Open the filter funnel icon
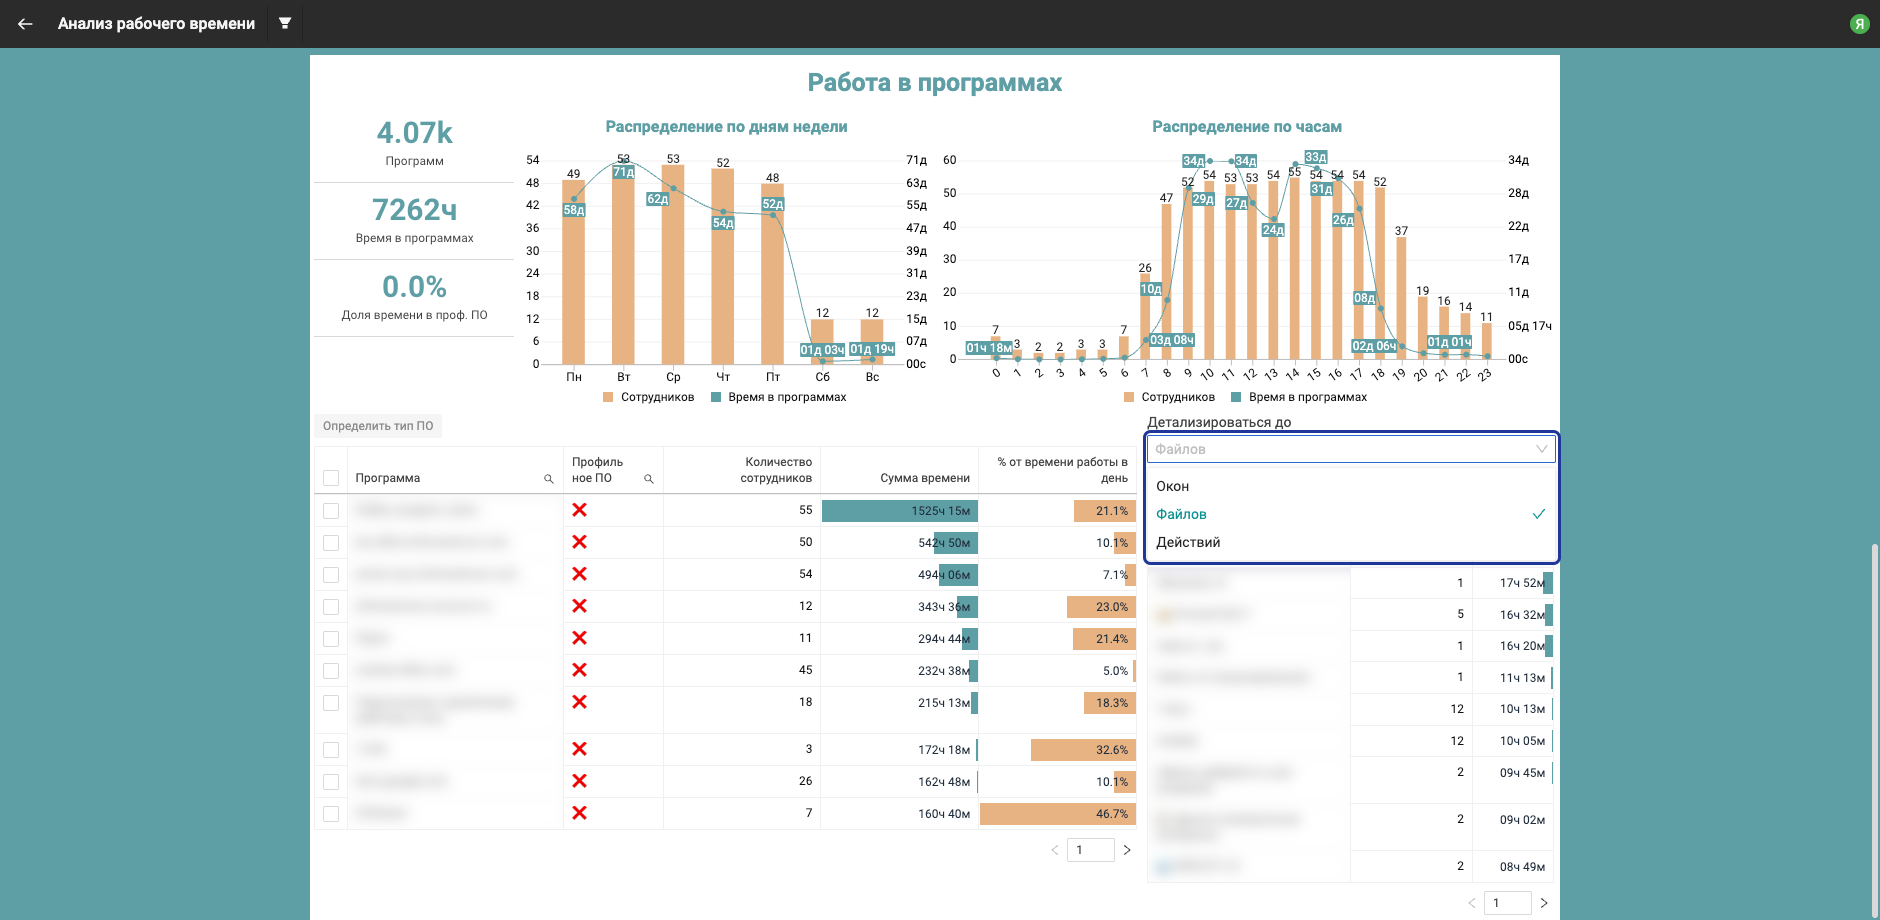Image resolution: width=1880 pixels, height=920 pixels. (x=285, y=23)
